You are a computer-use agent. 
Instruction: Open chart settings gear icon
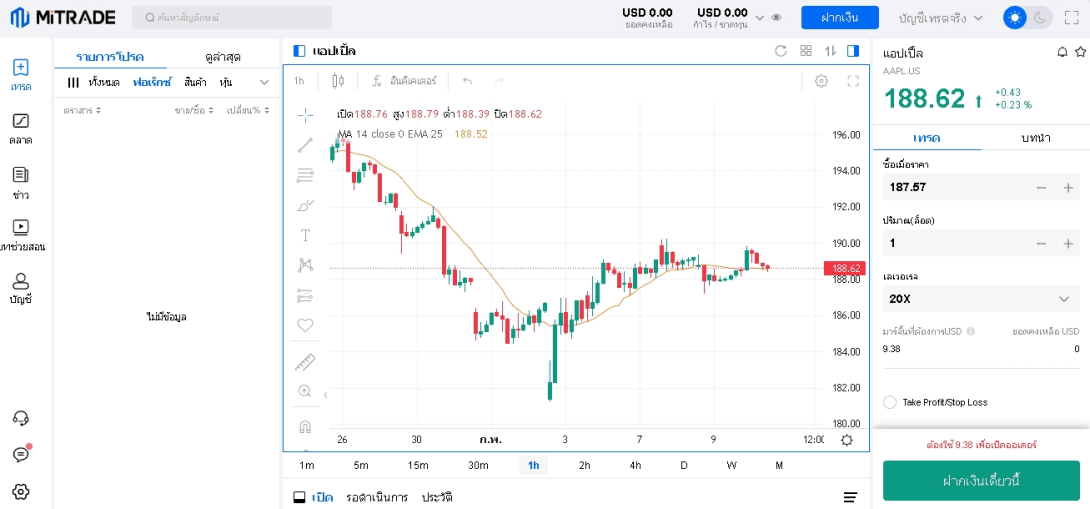(x=821, y=81)
